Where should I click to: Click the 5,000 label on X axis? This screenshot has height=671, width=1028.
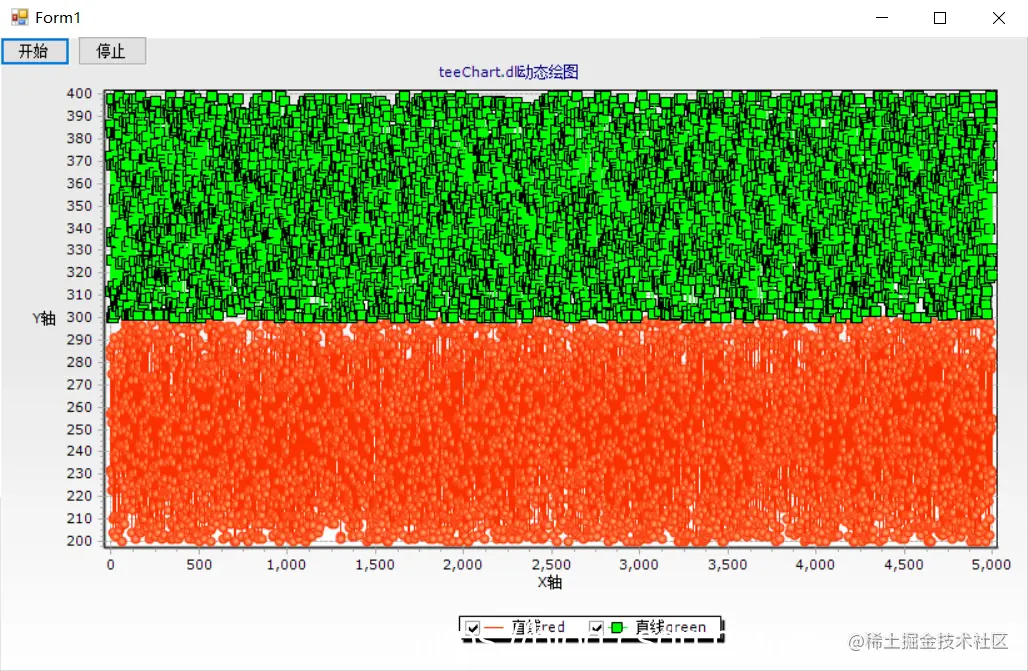(x=991, y=565)
